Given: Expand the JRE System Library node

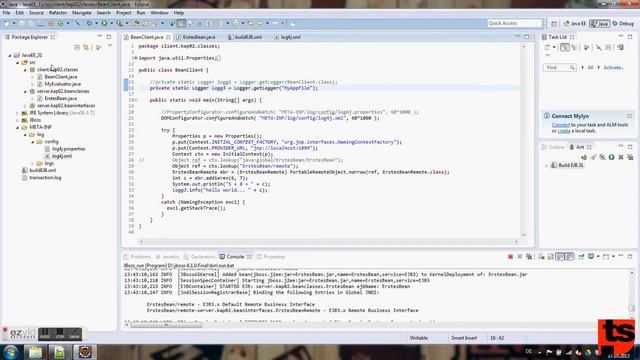Looking at the screenshot, I should 18,113.
